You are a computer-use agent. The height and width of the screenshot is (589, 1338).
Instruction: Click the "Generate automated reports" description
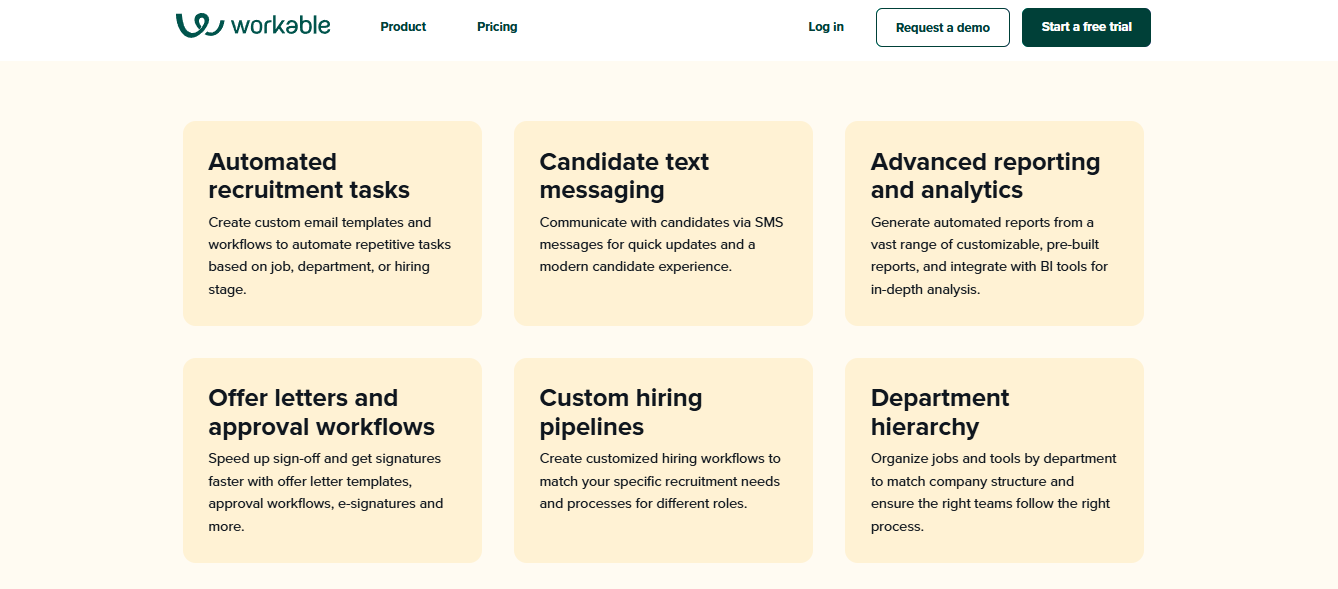click(989, 256)
